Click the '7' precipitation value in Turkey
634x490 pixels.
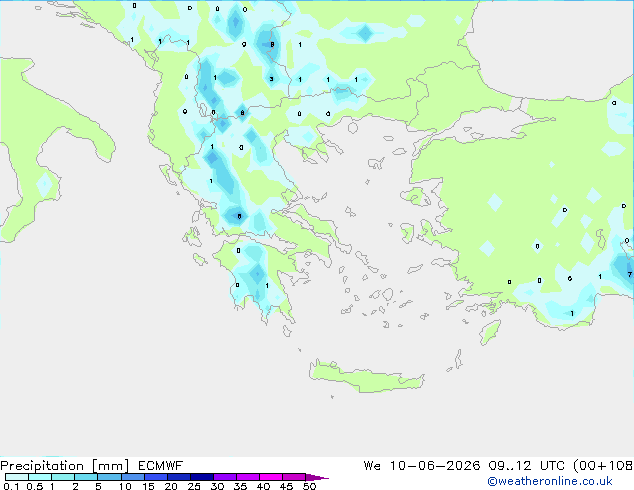tap(629, 275)
